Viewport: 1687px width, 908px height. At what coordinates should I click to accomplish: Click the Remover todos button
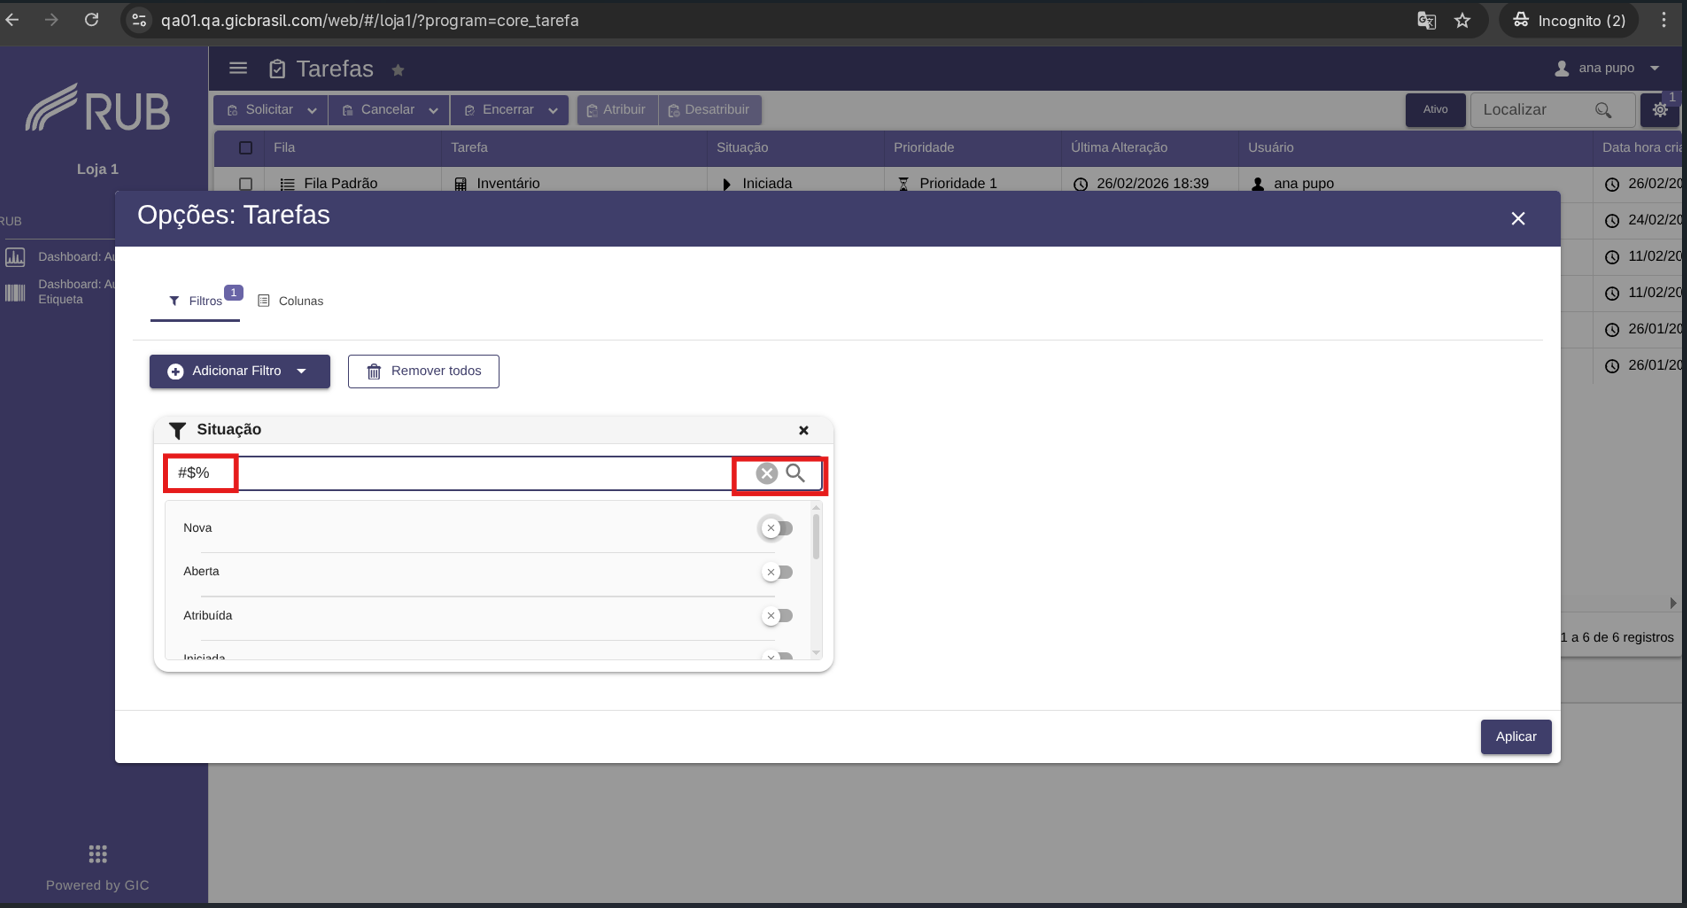pos(424,371)
